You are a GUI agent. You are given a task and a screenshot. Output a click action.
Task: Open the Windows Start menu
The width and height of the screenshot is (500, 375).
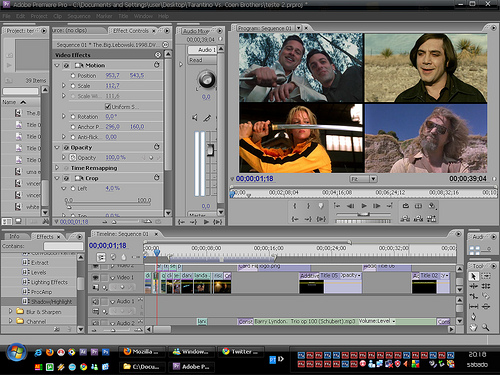pos(16,352)
